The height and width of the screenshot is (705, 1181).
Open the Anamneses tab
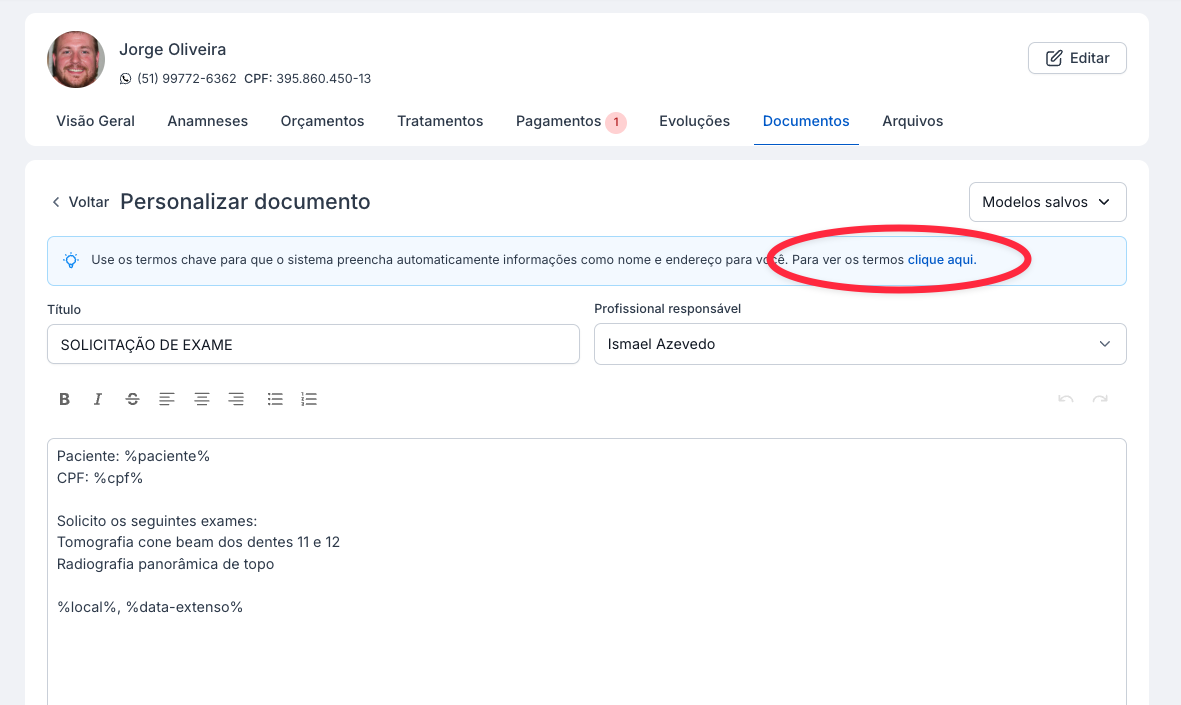click(x=208, y=121)
